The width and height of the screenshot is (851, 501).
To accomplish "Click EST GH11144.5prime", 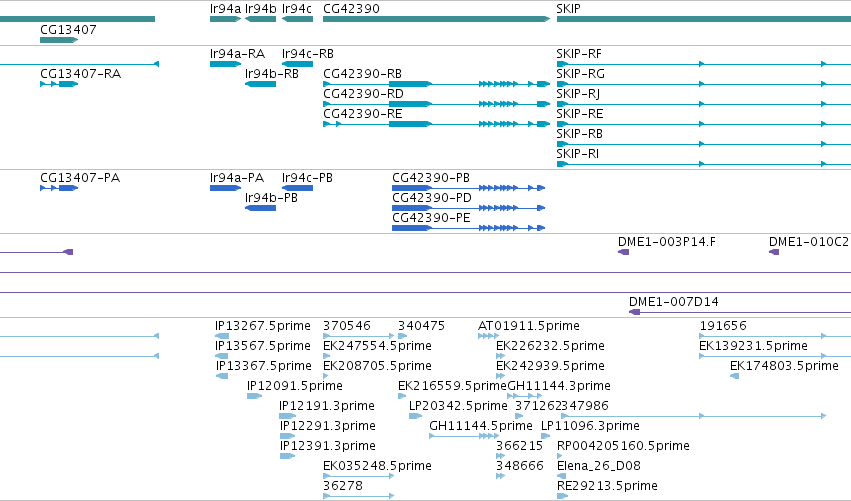I will pos(481,427).
